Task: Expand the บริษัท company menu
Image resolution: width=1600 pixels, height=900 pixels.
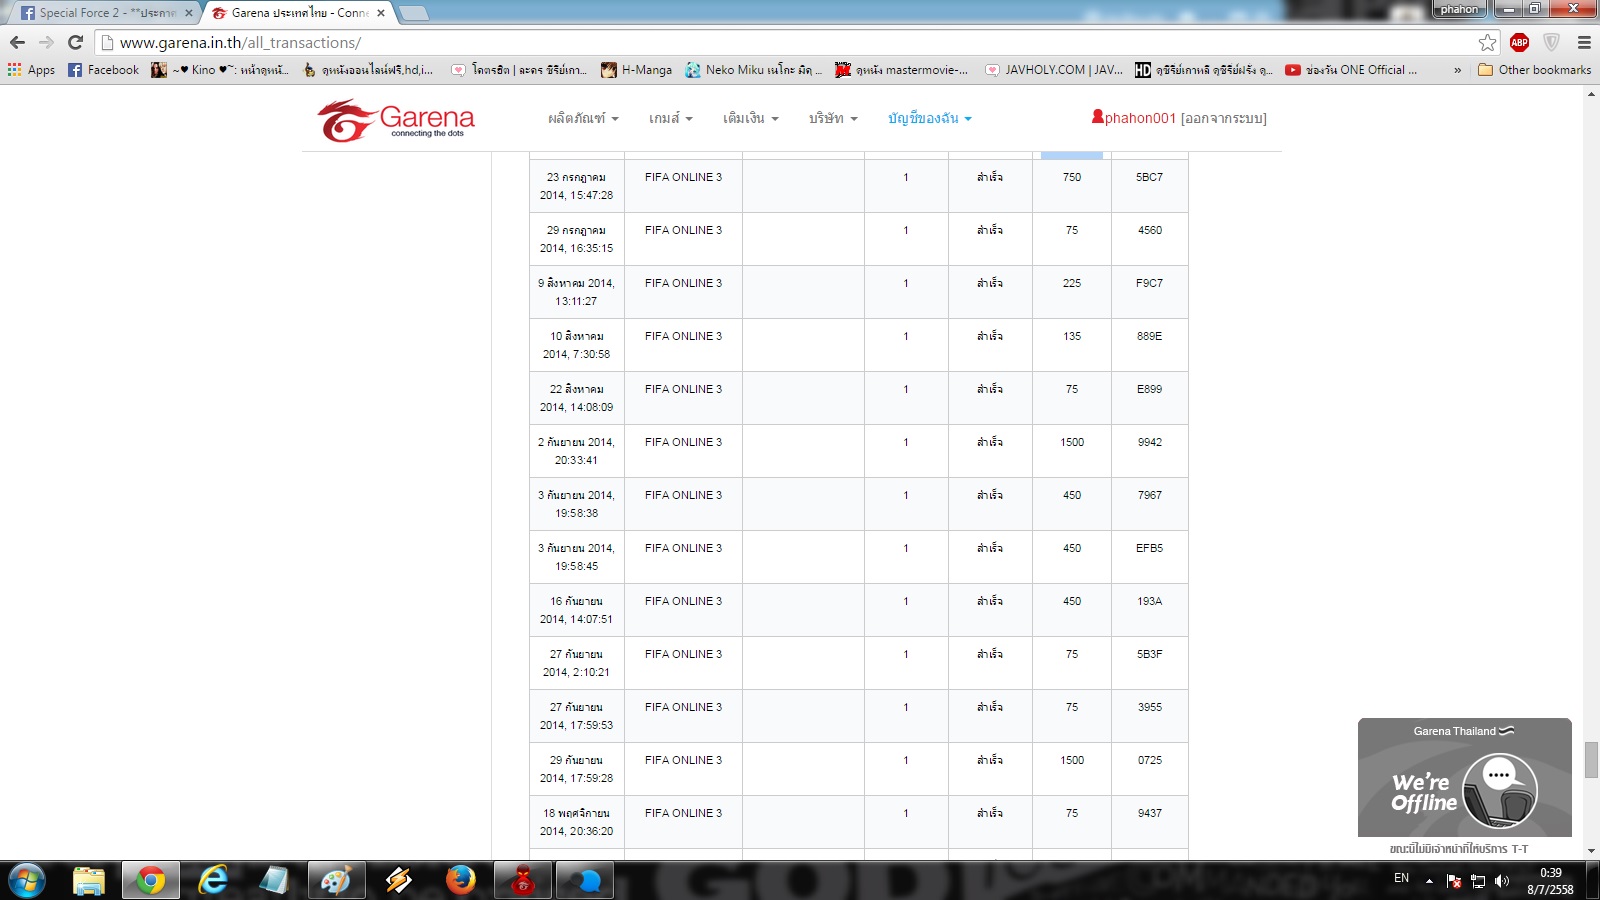Action: [x=833, y=118]
